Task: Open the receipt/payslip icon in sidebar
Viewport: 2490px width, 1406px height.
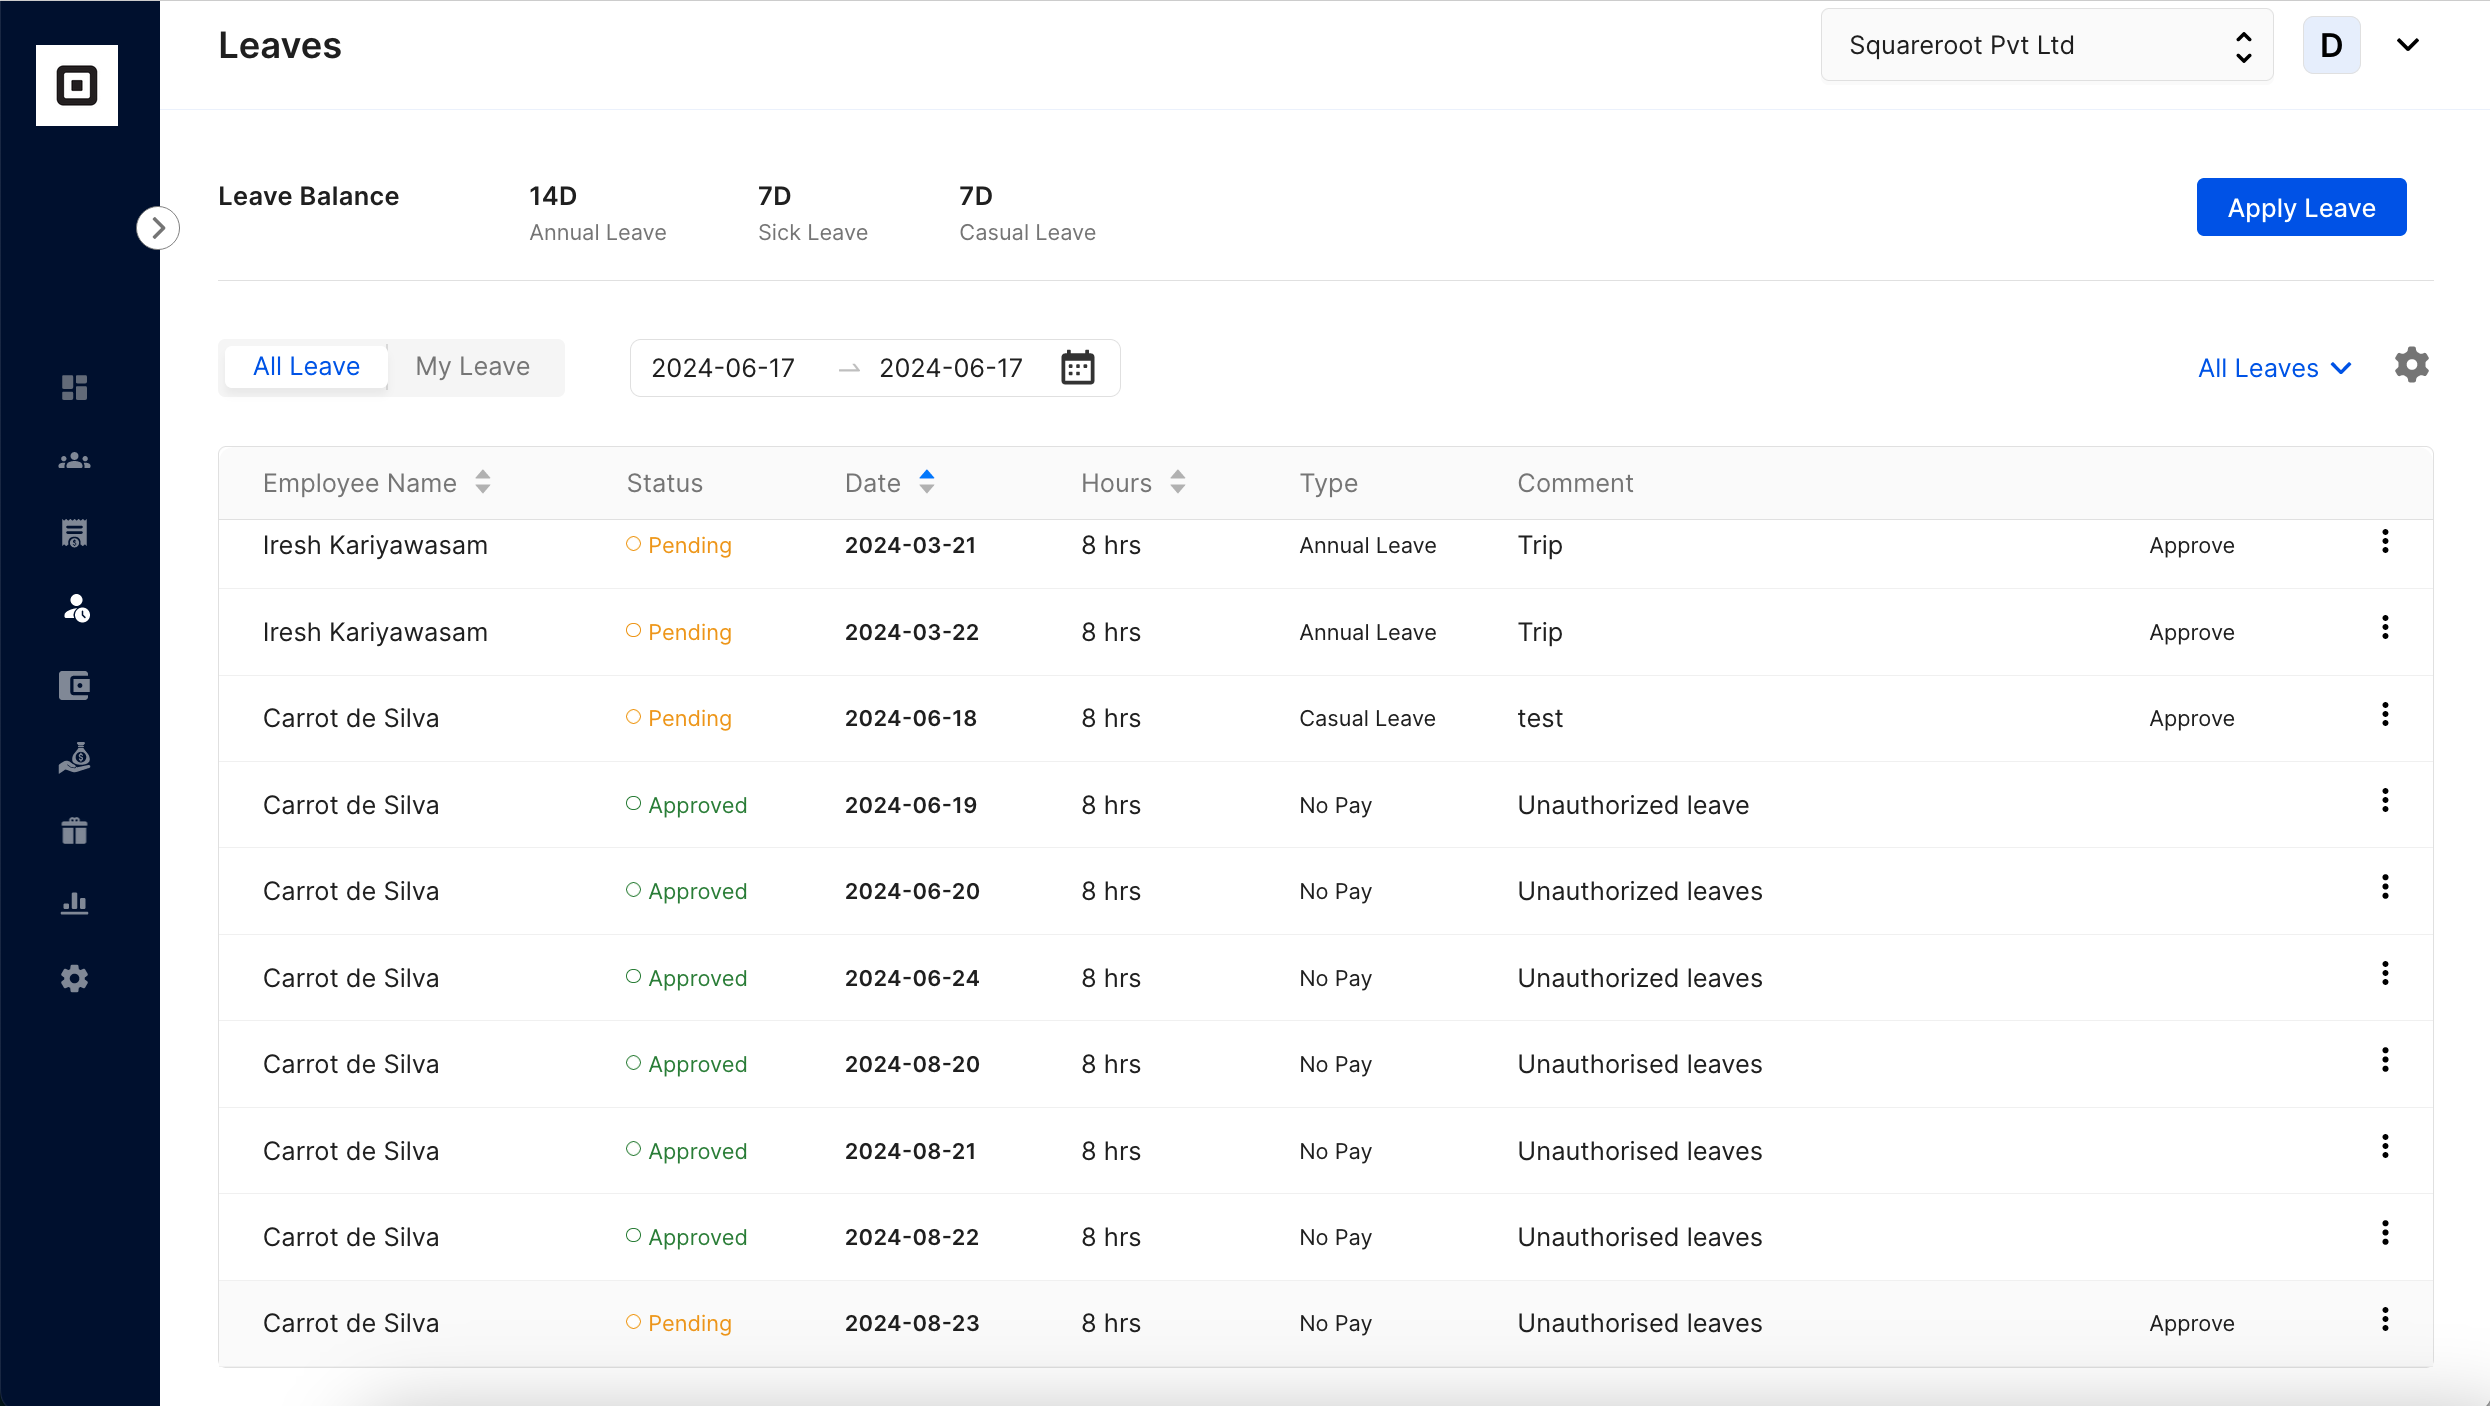Action: tap(75, 533)
